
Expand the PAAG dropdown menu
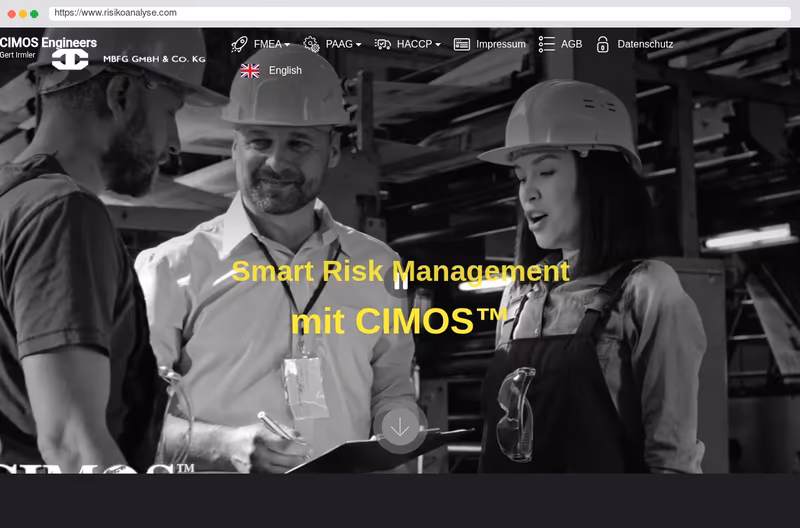[343, 44]
